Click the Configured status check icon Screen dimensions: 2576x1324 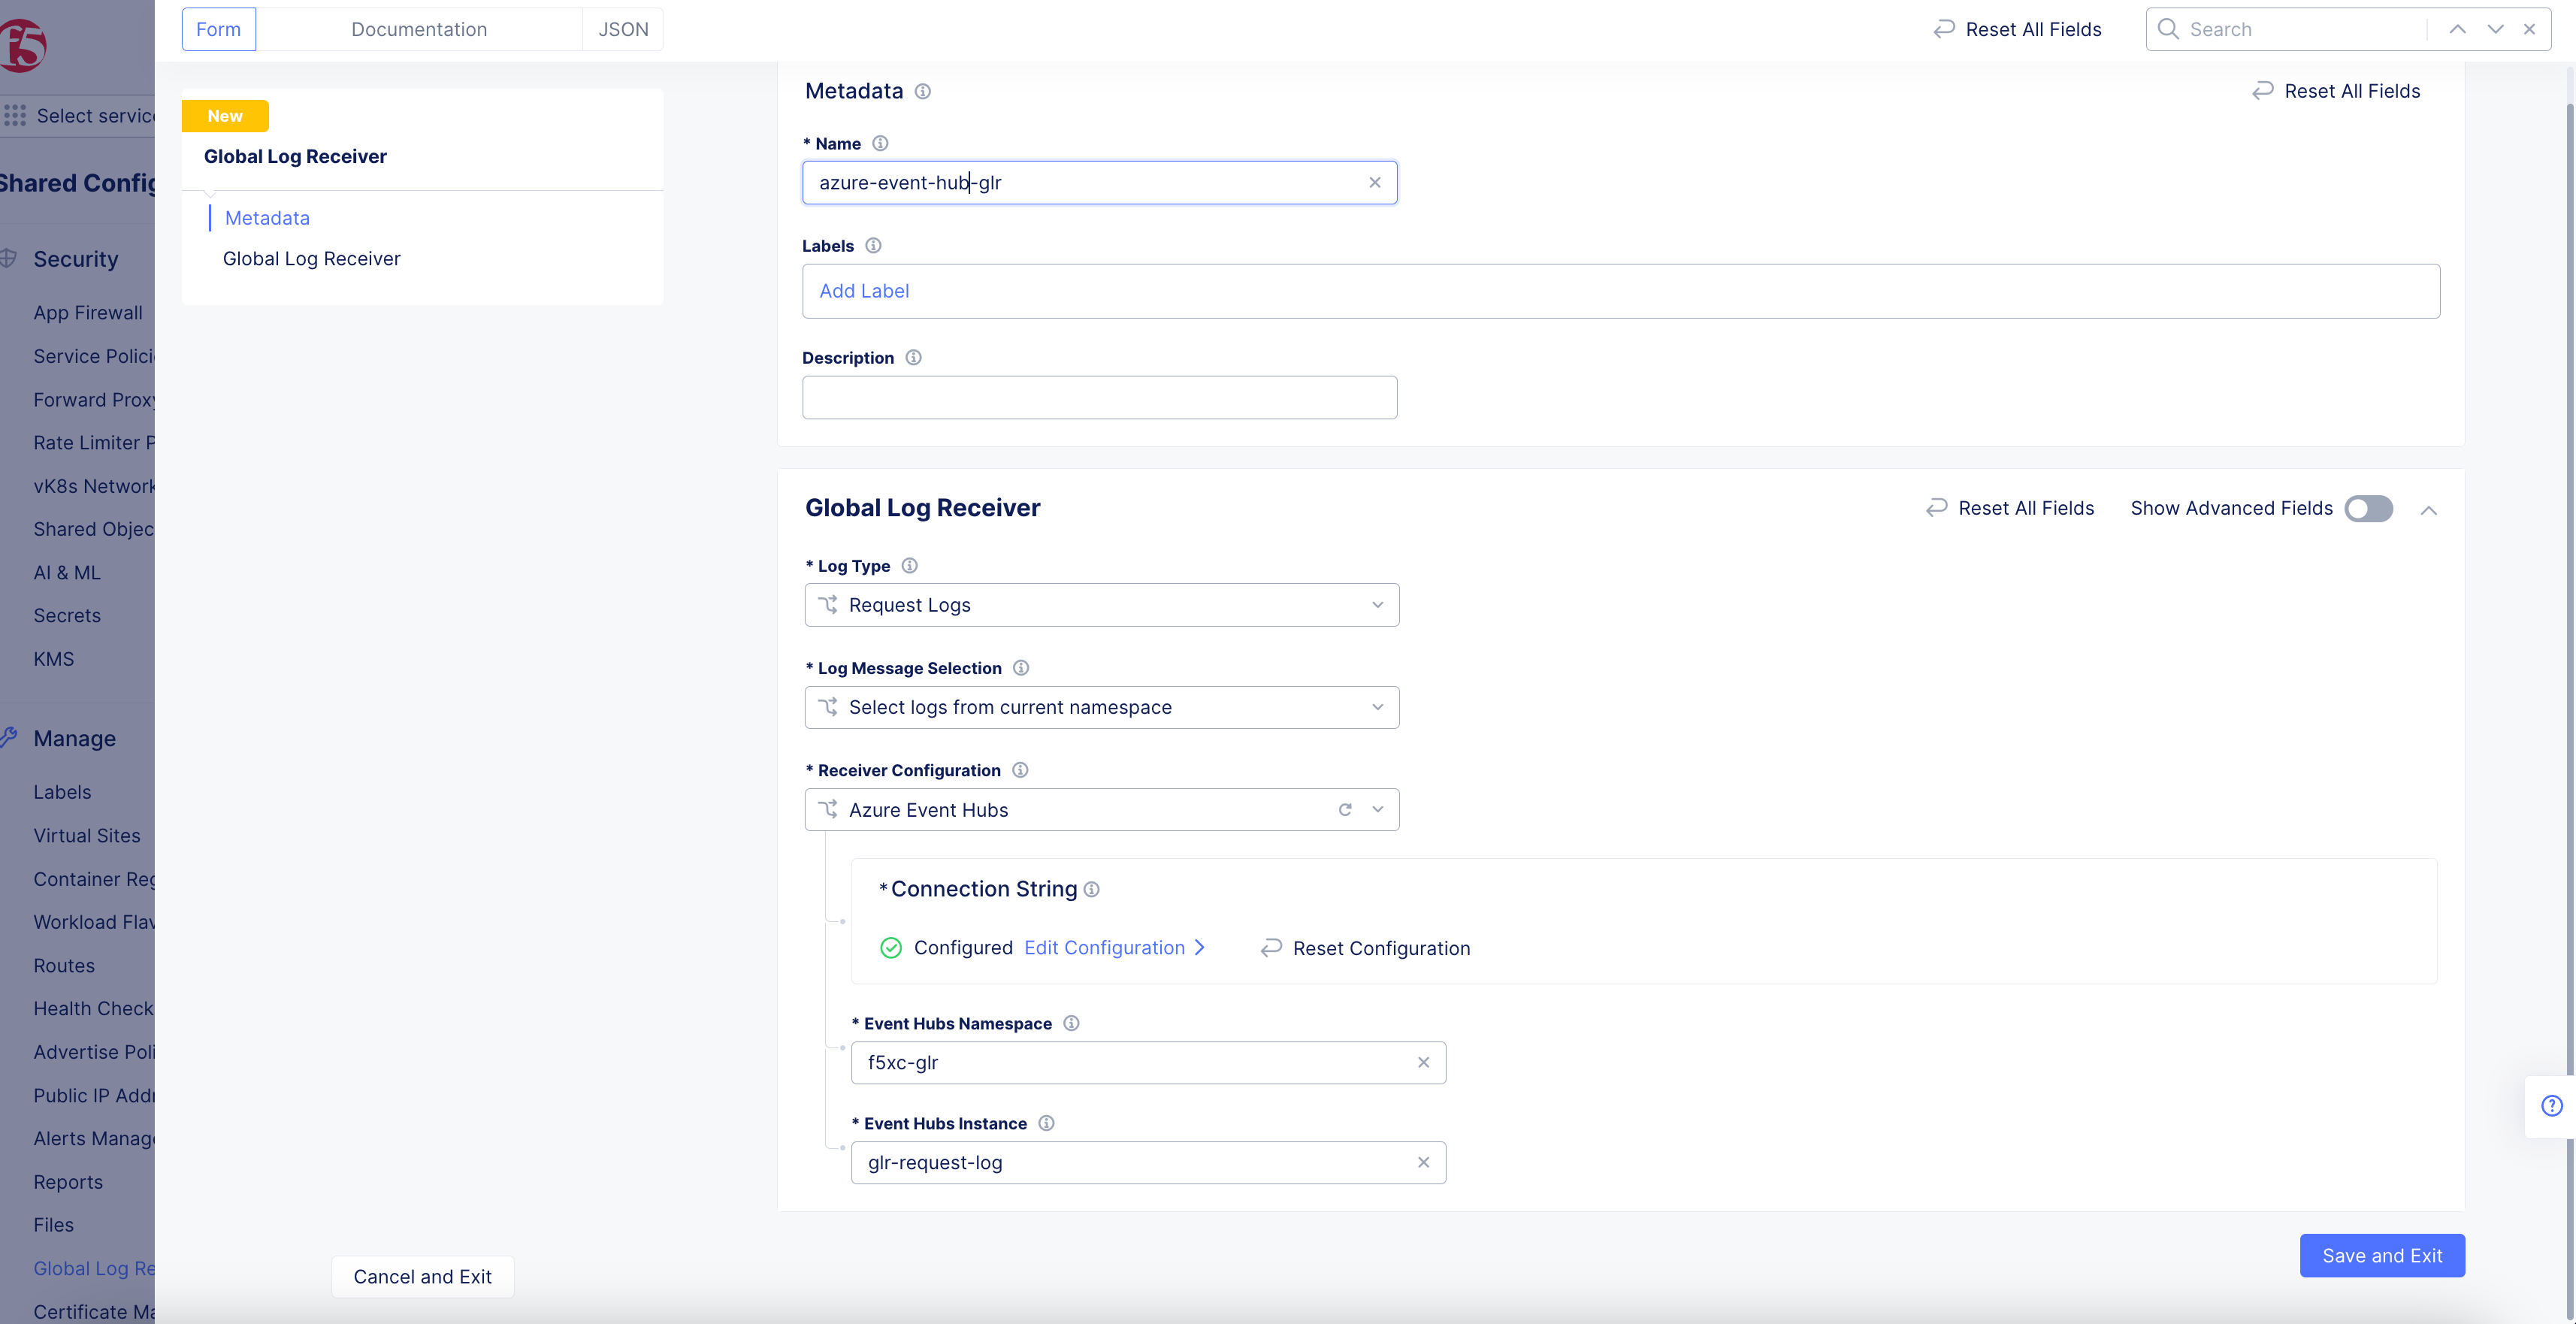click(890, 947)
